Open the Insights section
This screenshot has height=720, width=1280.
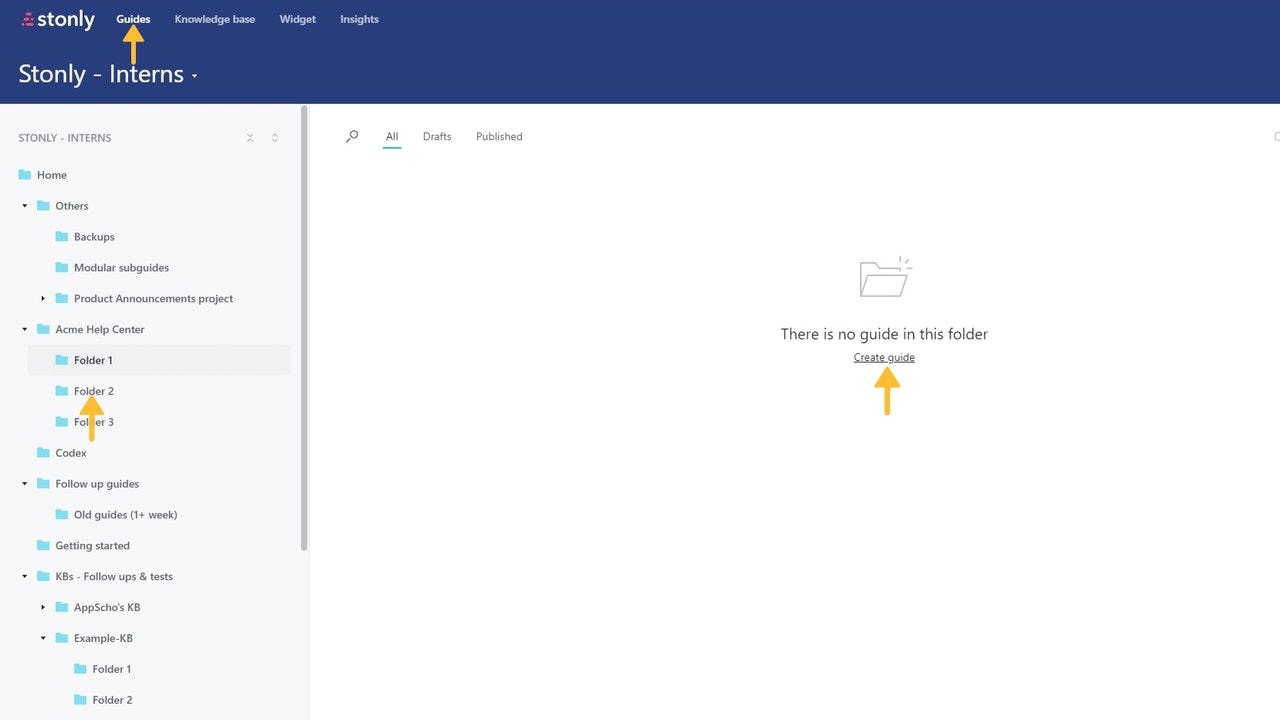pyautogui.click(x=359, y=19)
